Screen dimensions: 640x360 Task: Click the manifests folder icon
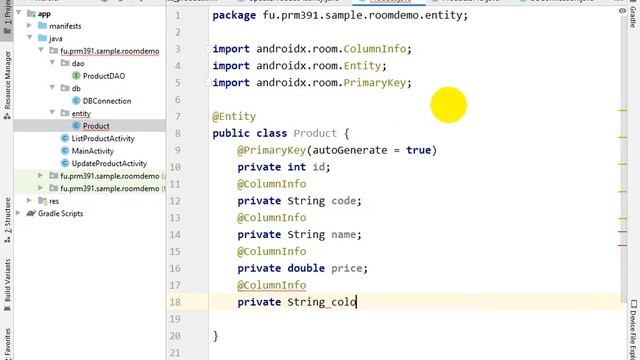(42, 26)
